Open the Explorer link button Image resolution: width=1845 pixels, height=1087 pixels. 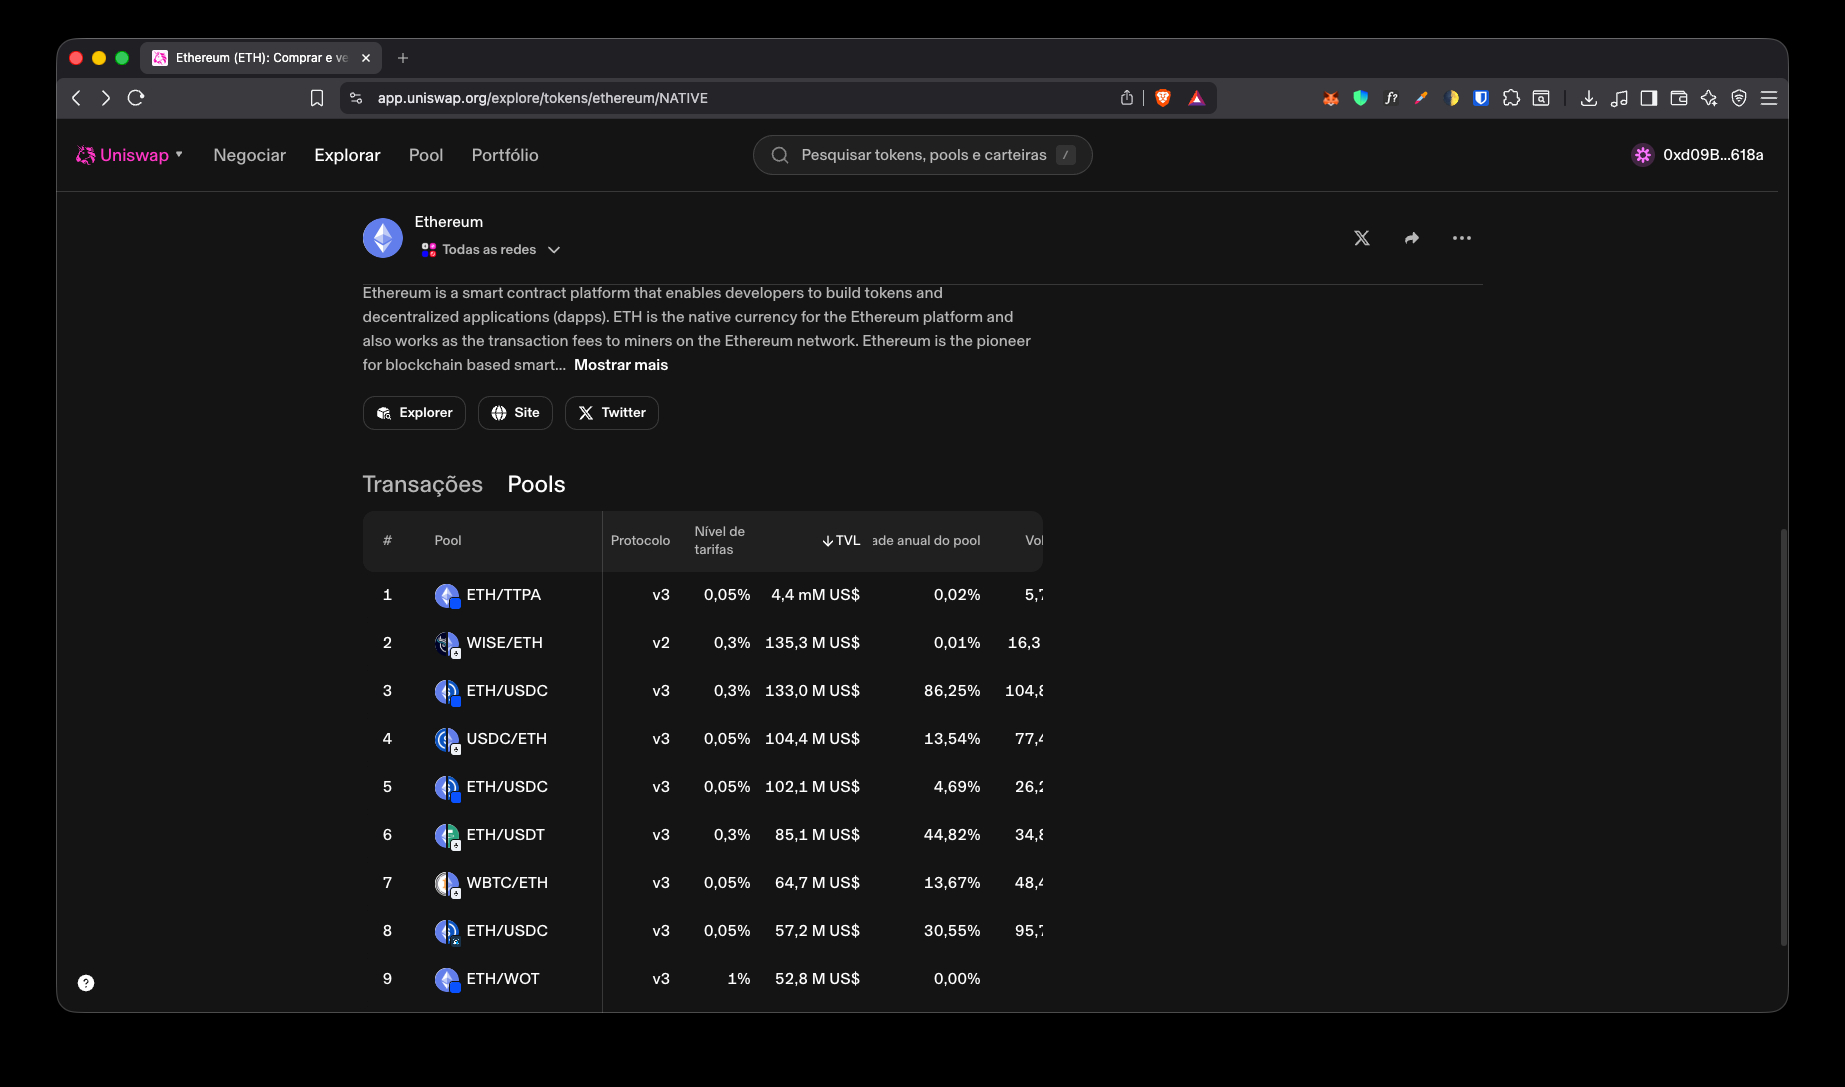[414, 413]
